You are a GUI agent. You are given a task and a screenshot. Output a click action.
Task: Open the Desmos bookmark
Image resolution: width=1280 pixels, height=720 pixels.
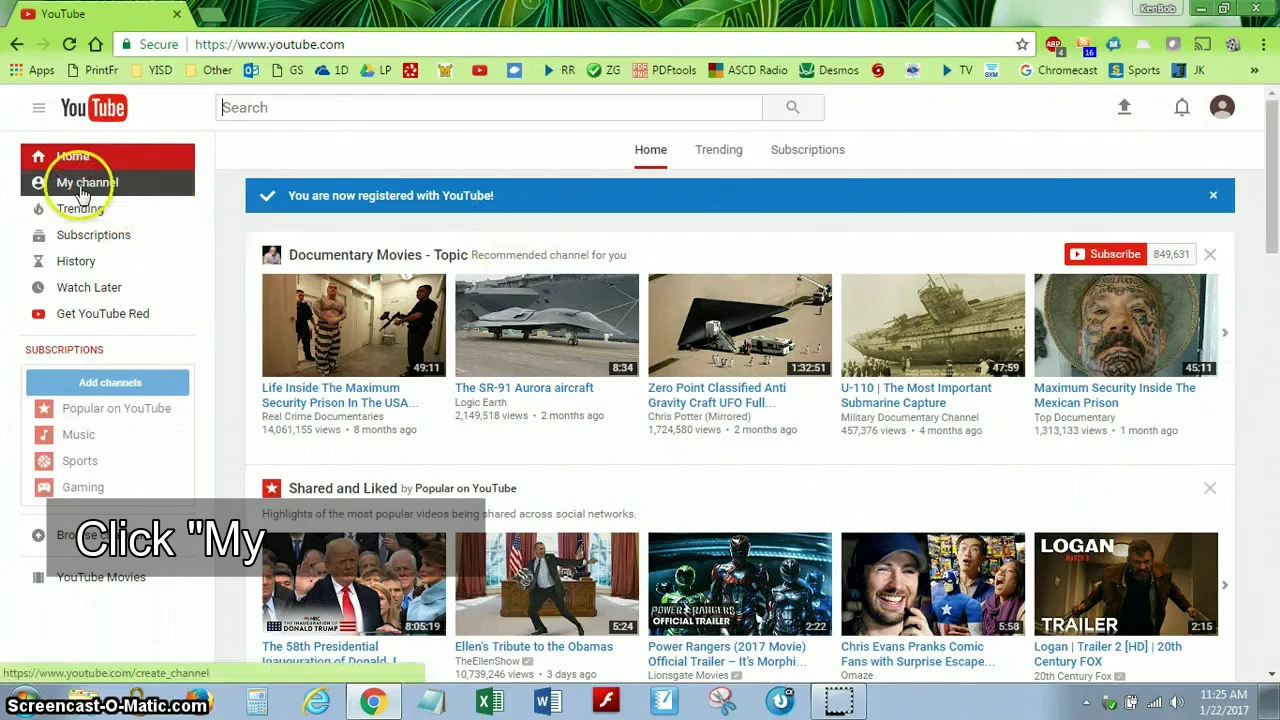coord(829,70)
